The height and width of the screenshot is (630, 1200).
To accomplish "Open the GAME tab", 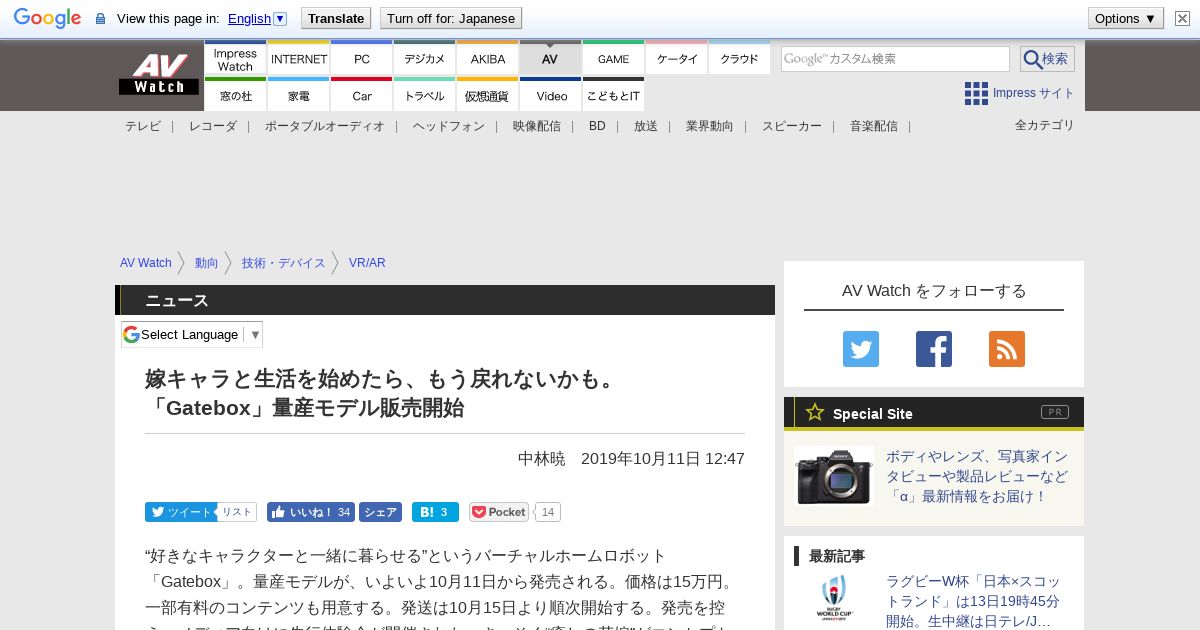I will (614, 58).
